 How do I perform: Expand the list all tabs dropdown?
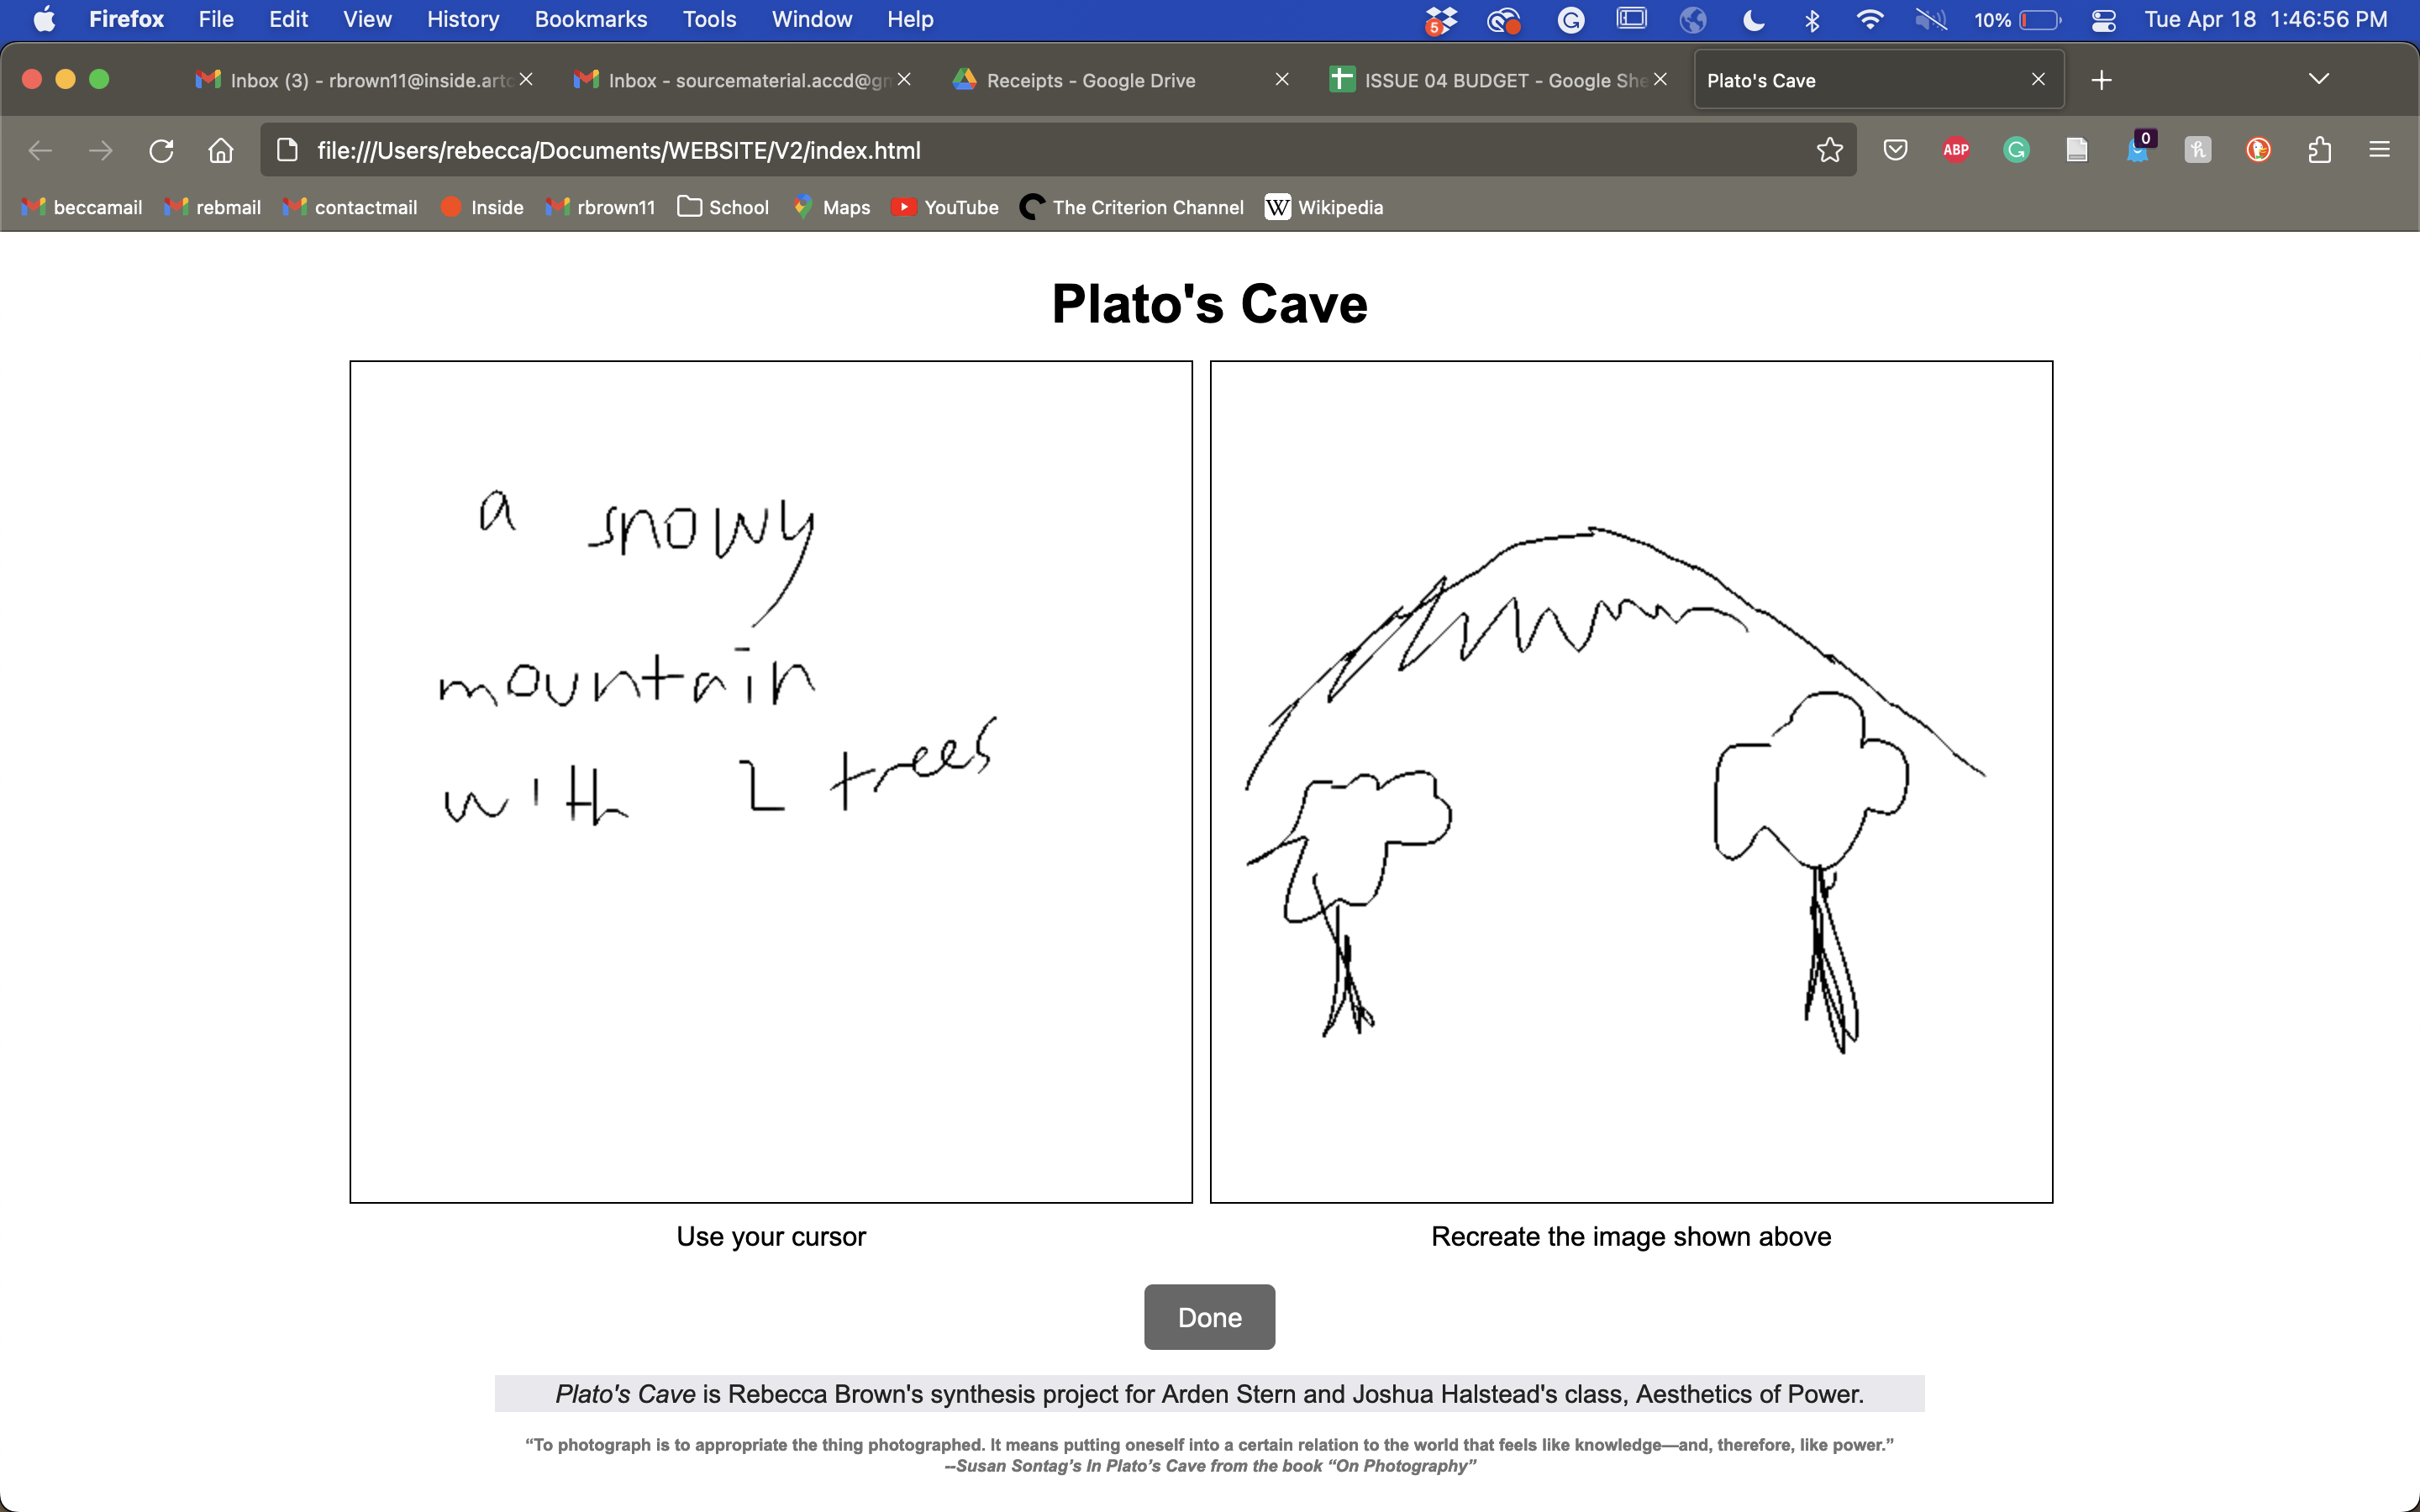click(2318, 79)
